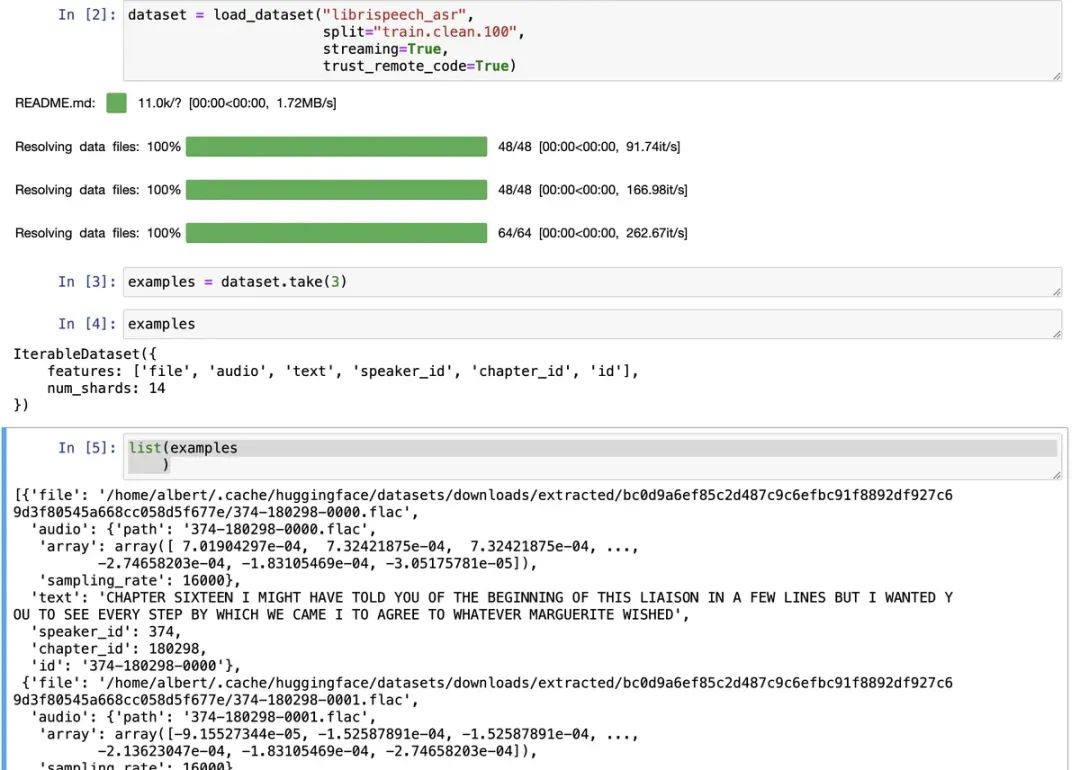
Task: Click the In [4] examples code cell
Action: [x=592, y=324]
